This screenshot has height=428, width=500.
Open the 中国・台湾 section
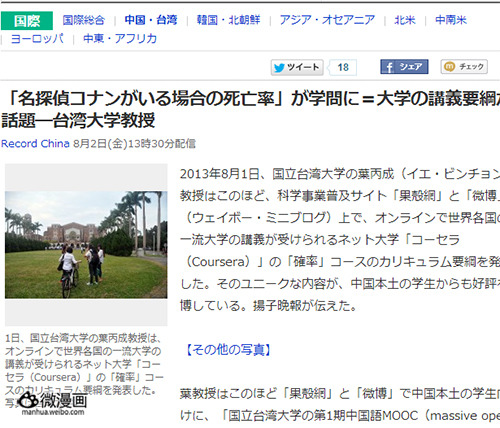point(151,20)
